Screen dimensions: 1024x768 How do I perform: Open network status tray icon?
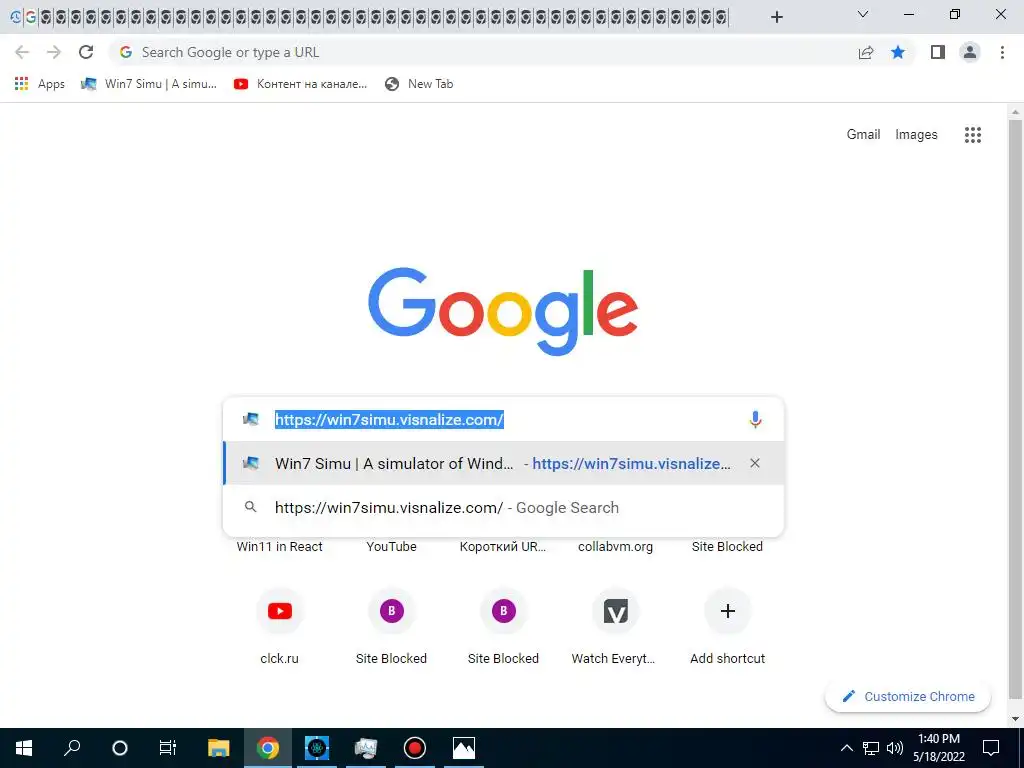click(x=871, y=748)
